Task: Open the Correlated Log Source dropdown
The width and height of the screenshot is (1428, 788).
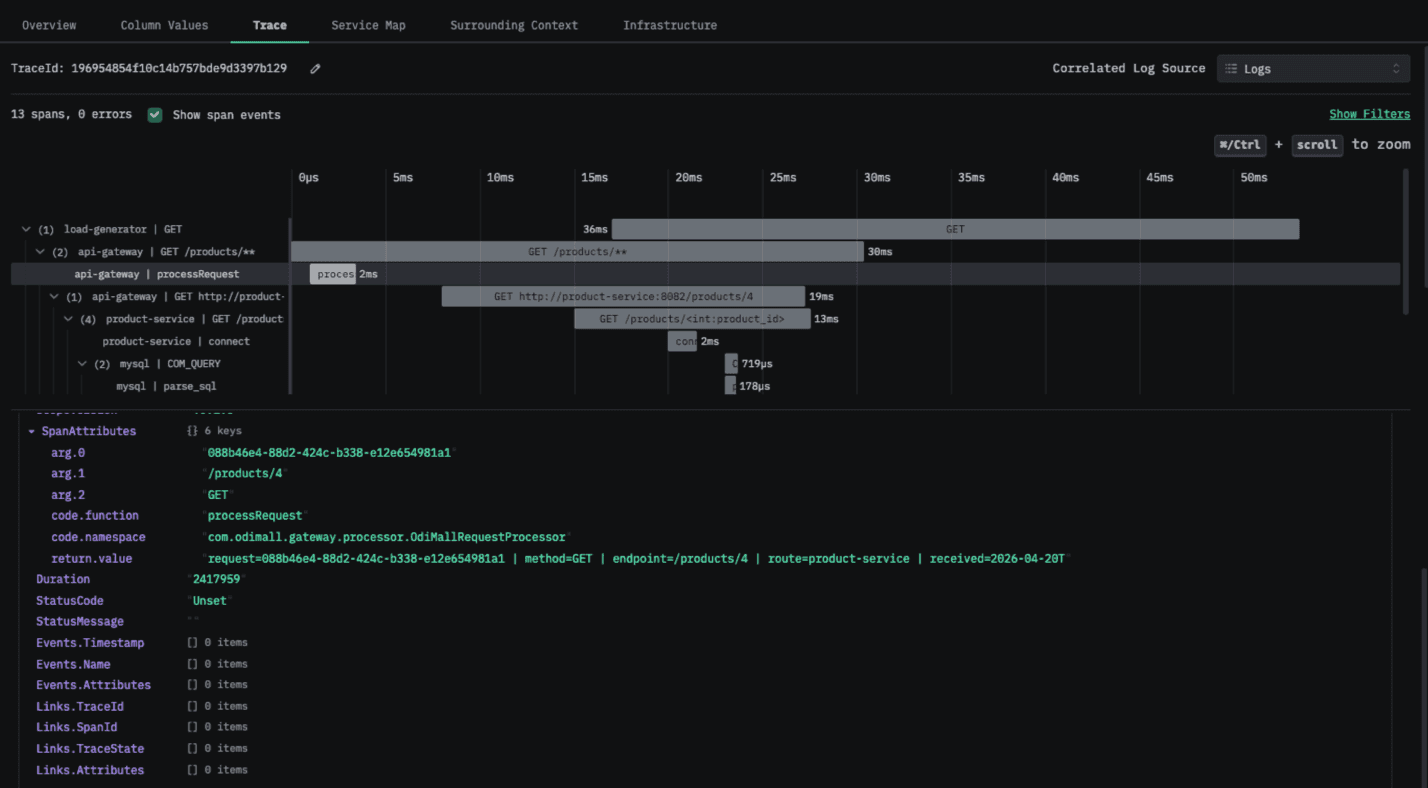Action: pyautogui.click(x=1313, y=69)
